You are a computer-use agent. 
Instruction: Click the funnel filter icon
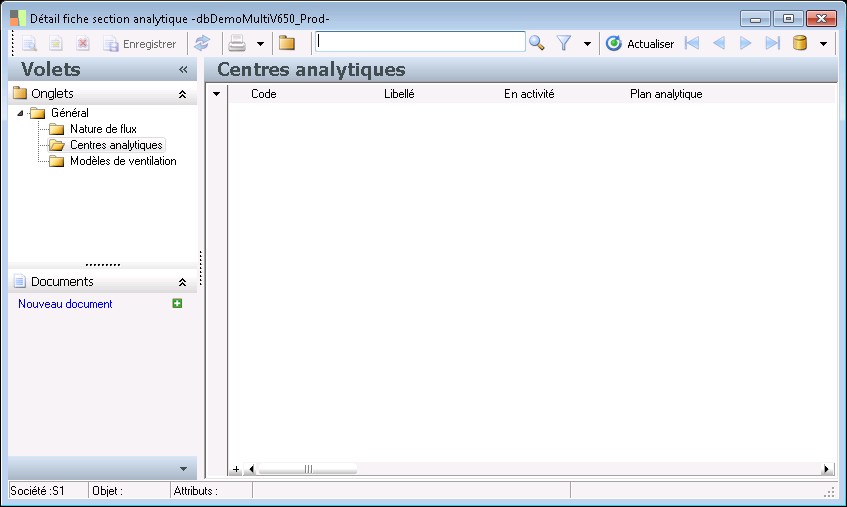pyautogui.click(x=563, y=43)
